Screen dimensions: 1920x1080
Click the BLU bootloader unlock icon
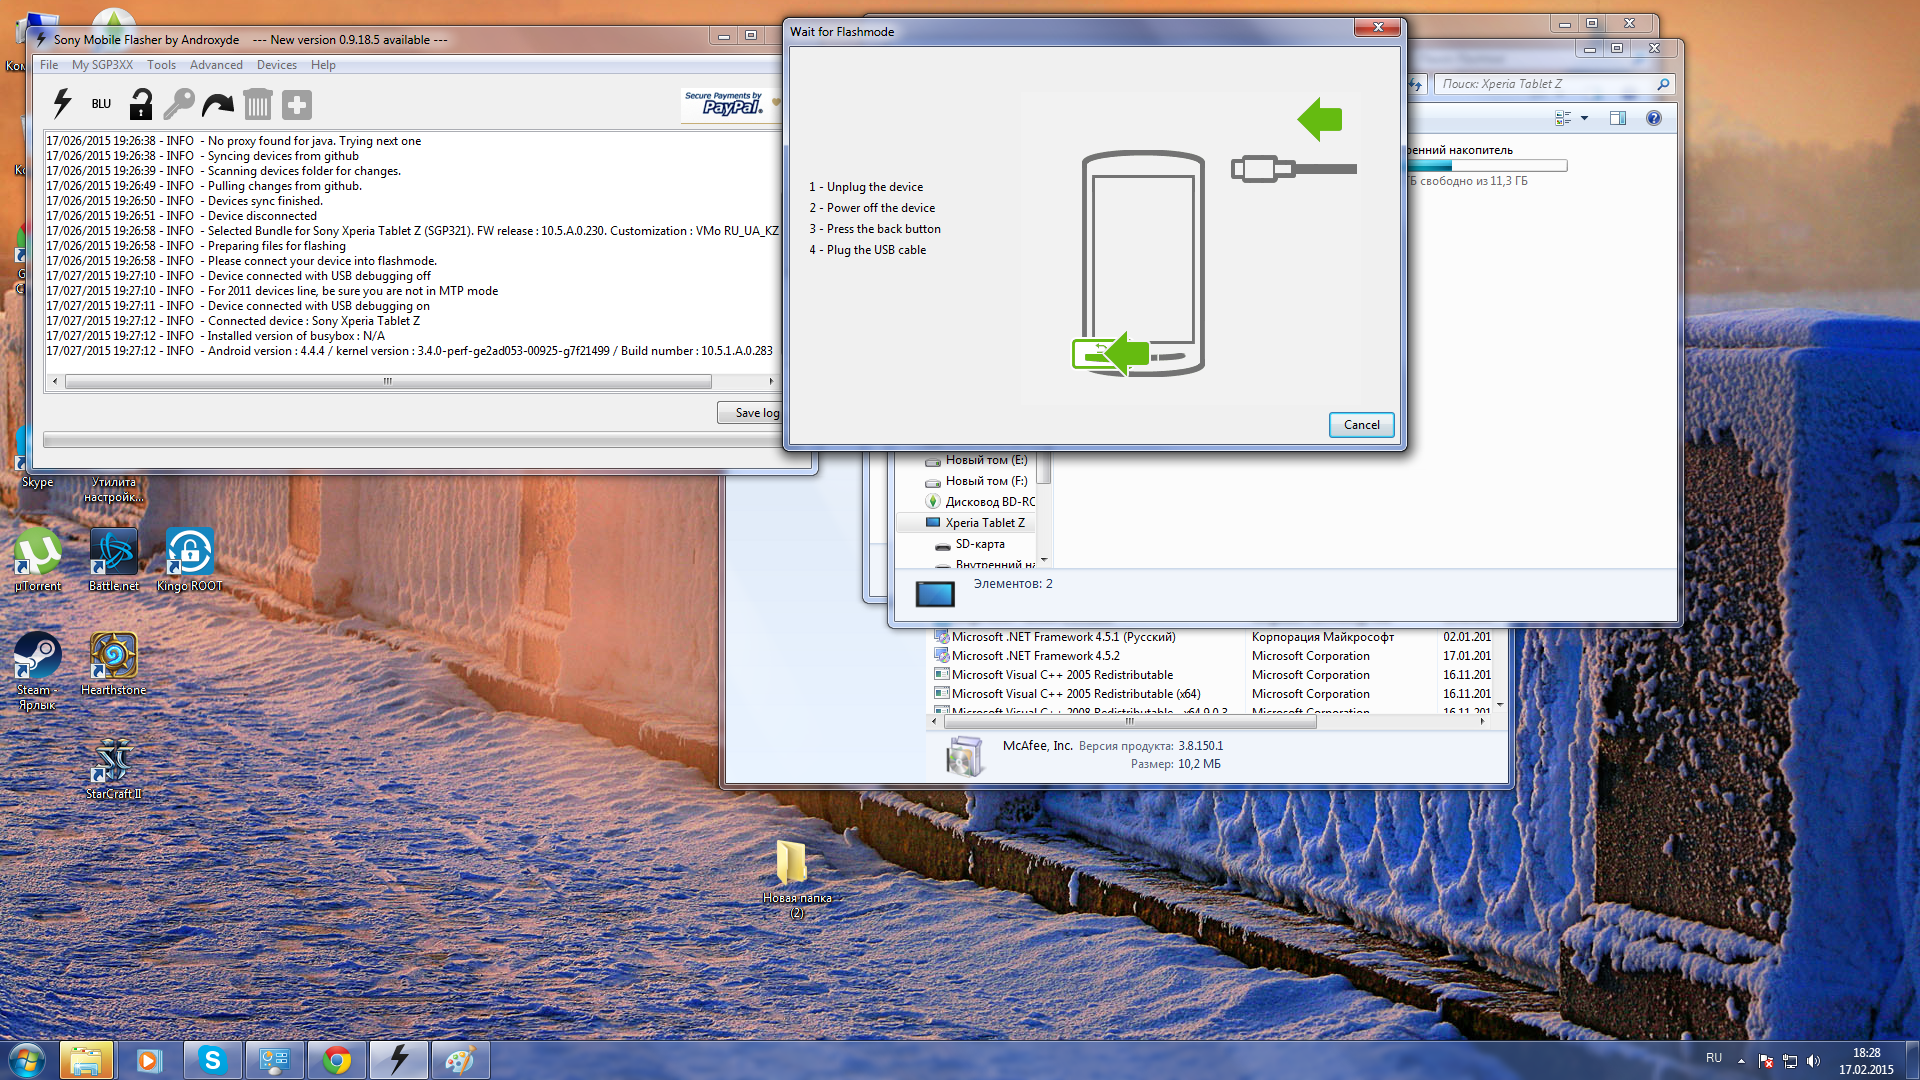[101, 104]
